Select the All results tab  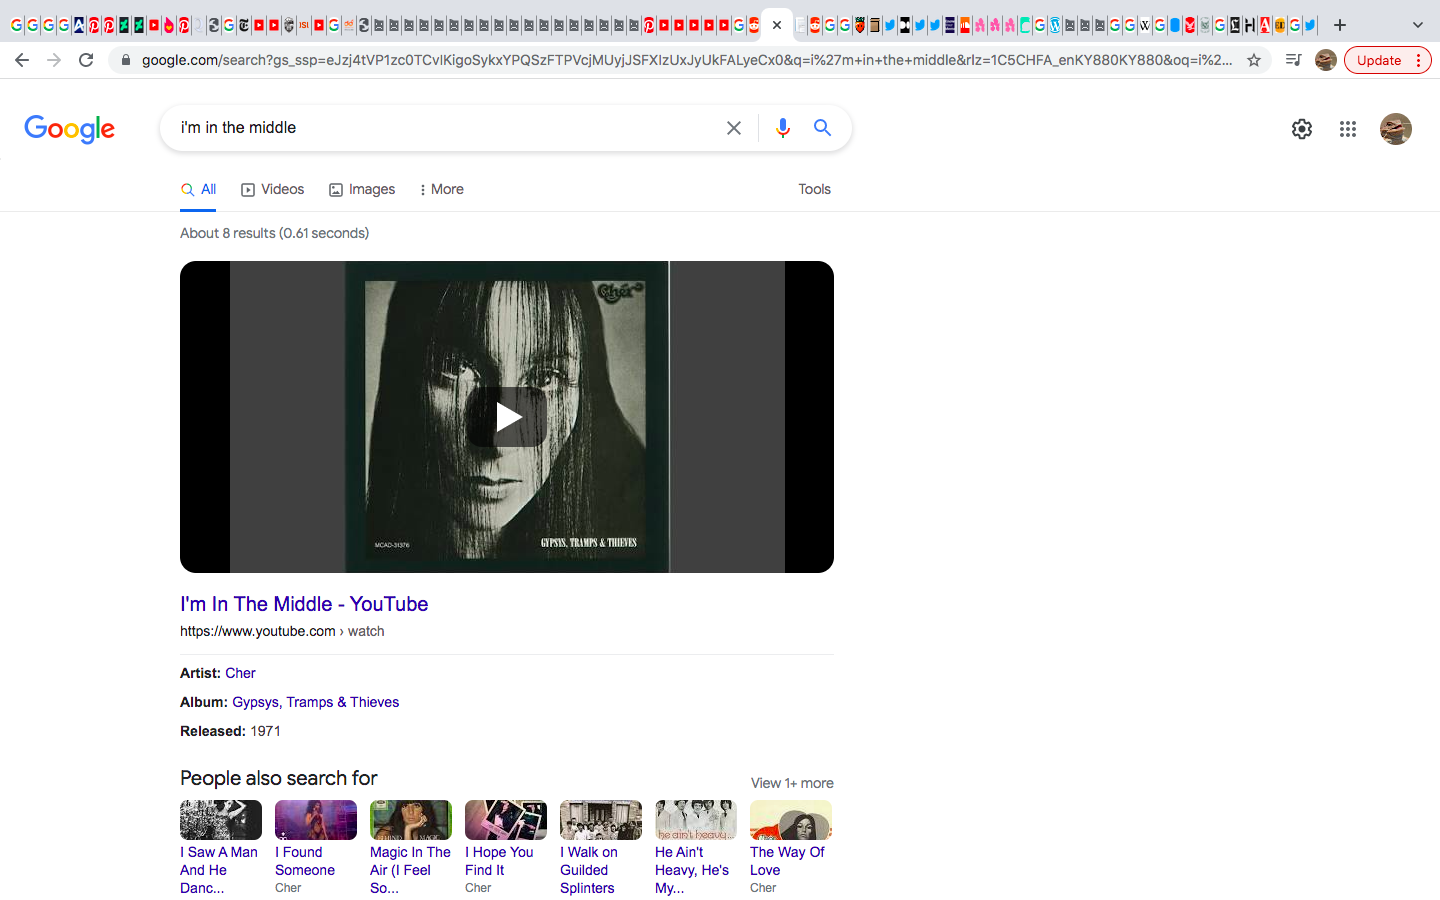coord(199,189)
